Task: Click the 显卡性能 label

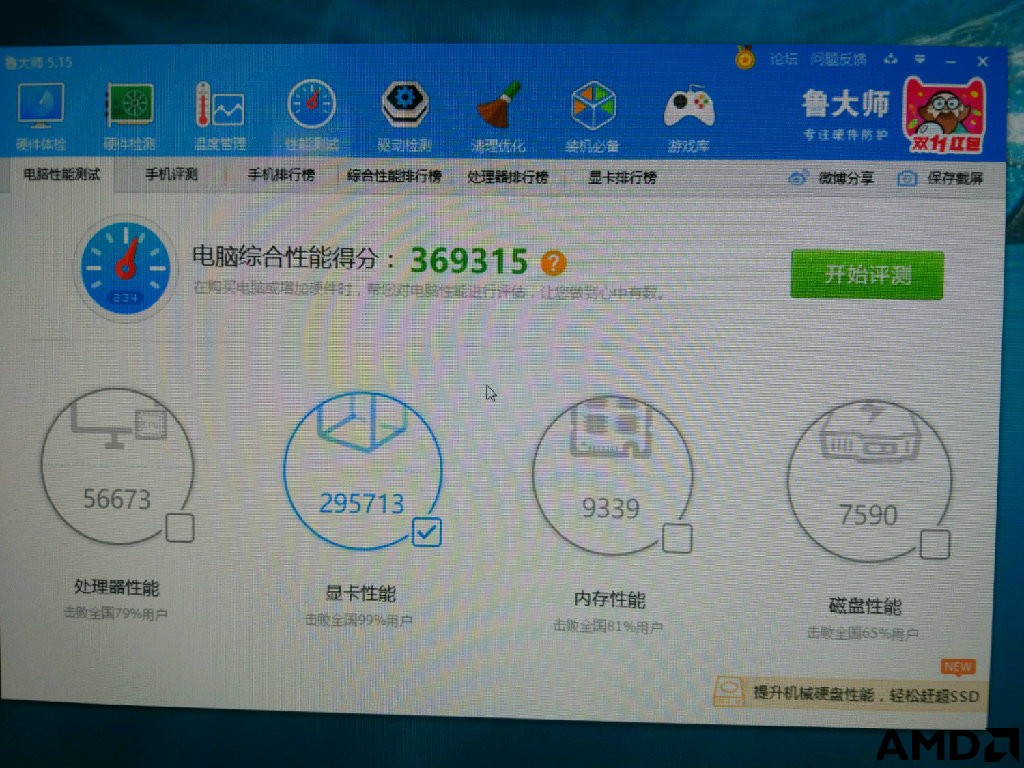Action: (x=361, y=593)
